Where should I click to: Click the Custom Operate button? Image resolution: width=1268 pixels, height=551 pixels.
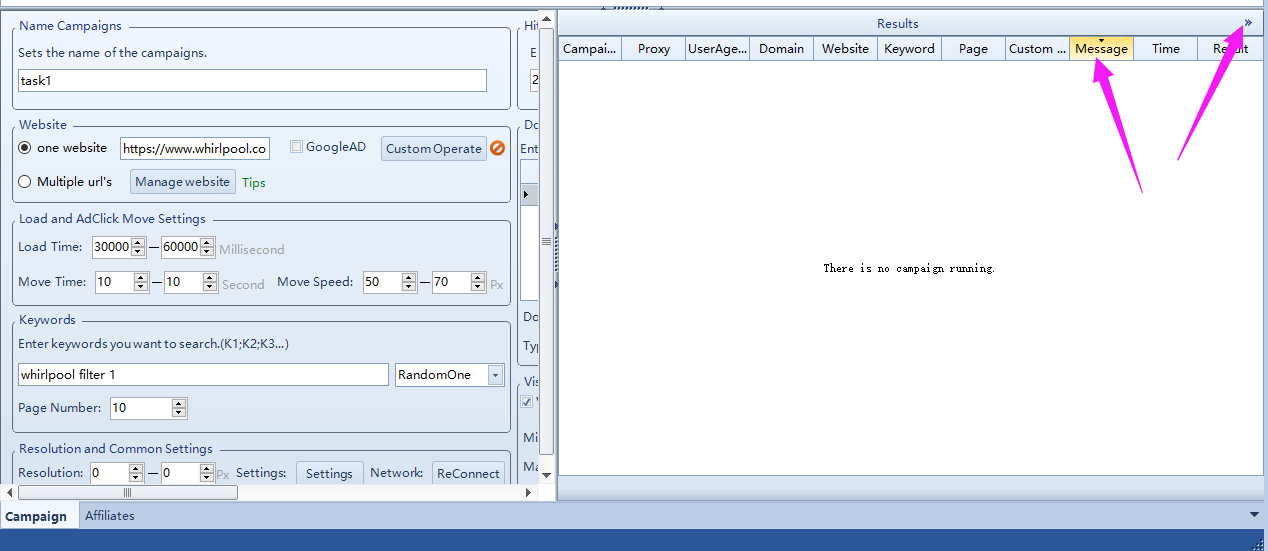[x=433, y=148]
